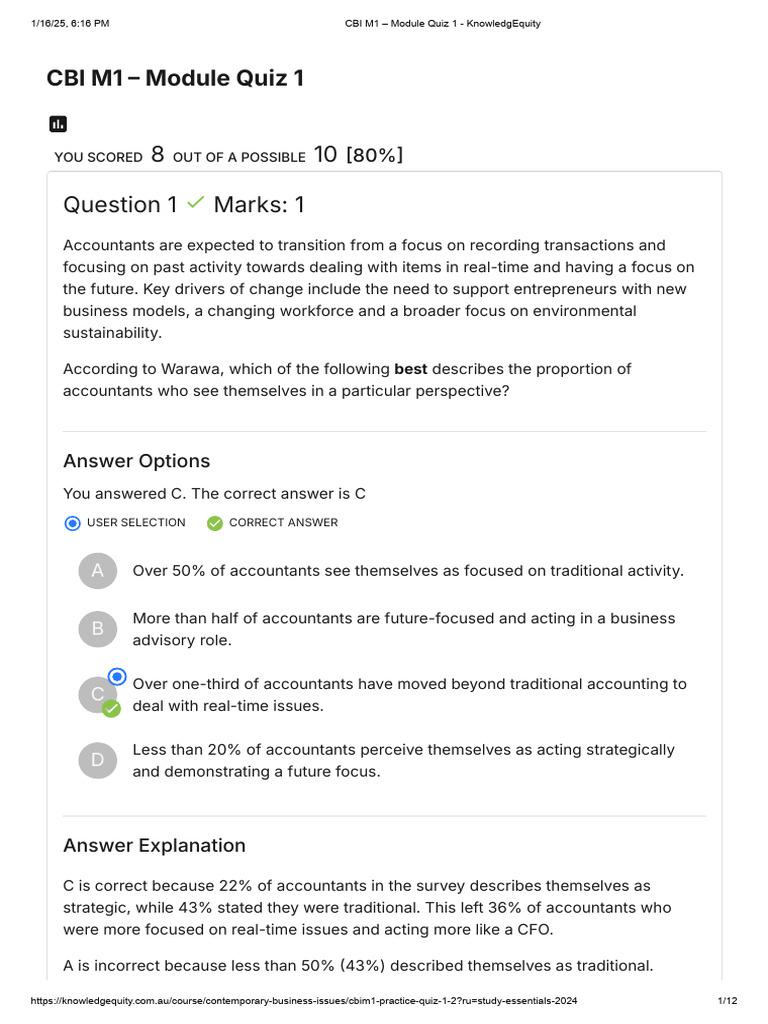The width and height of the screenshot is (768, 1024).
Task: Click the green checkmark beside Question 1
Action: (196, 203)
